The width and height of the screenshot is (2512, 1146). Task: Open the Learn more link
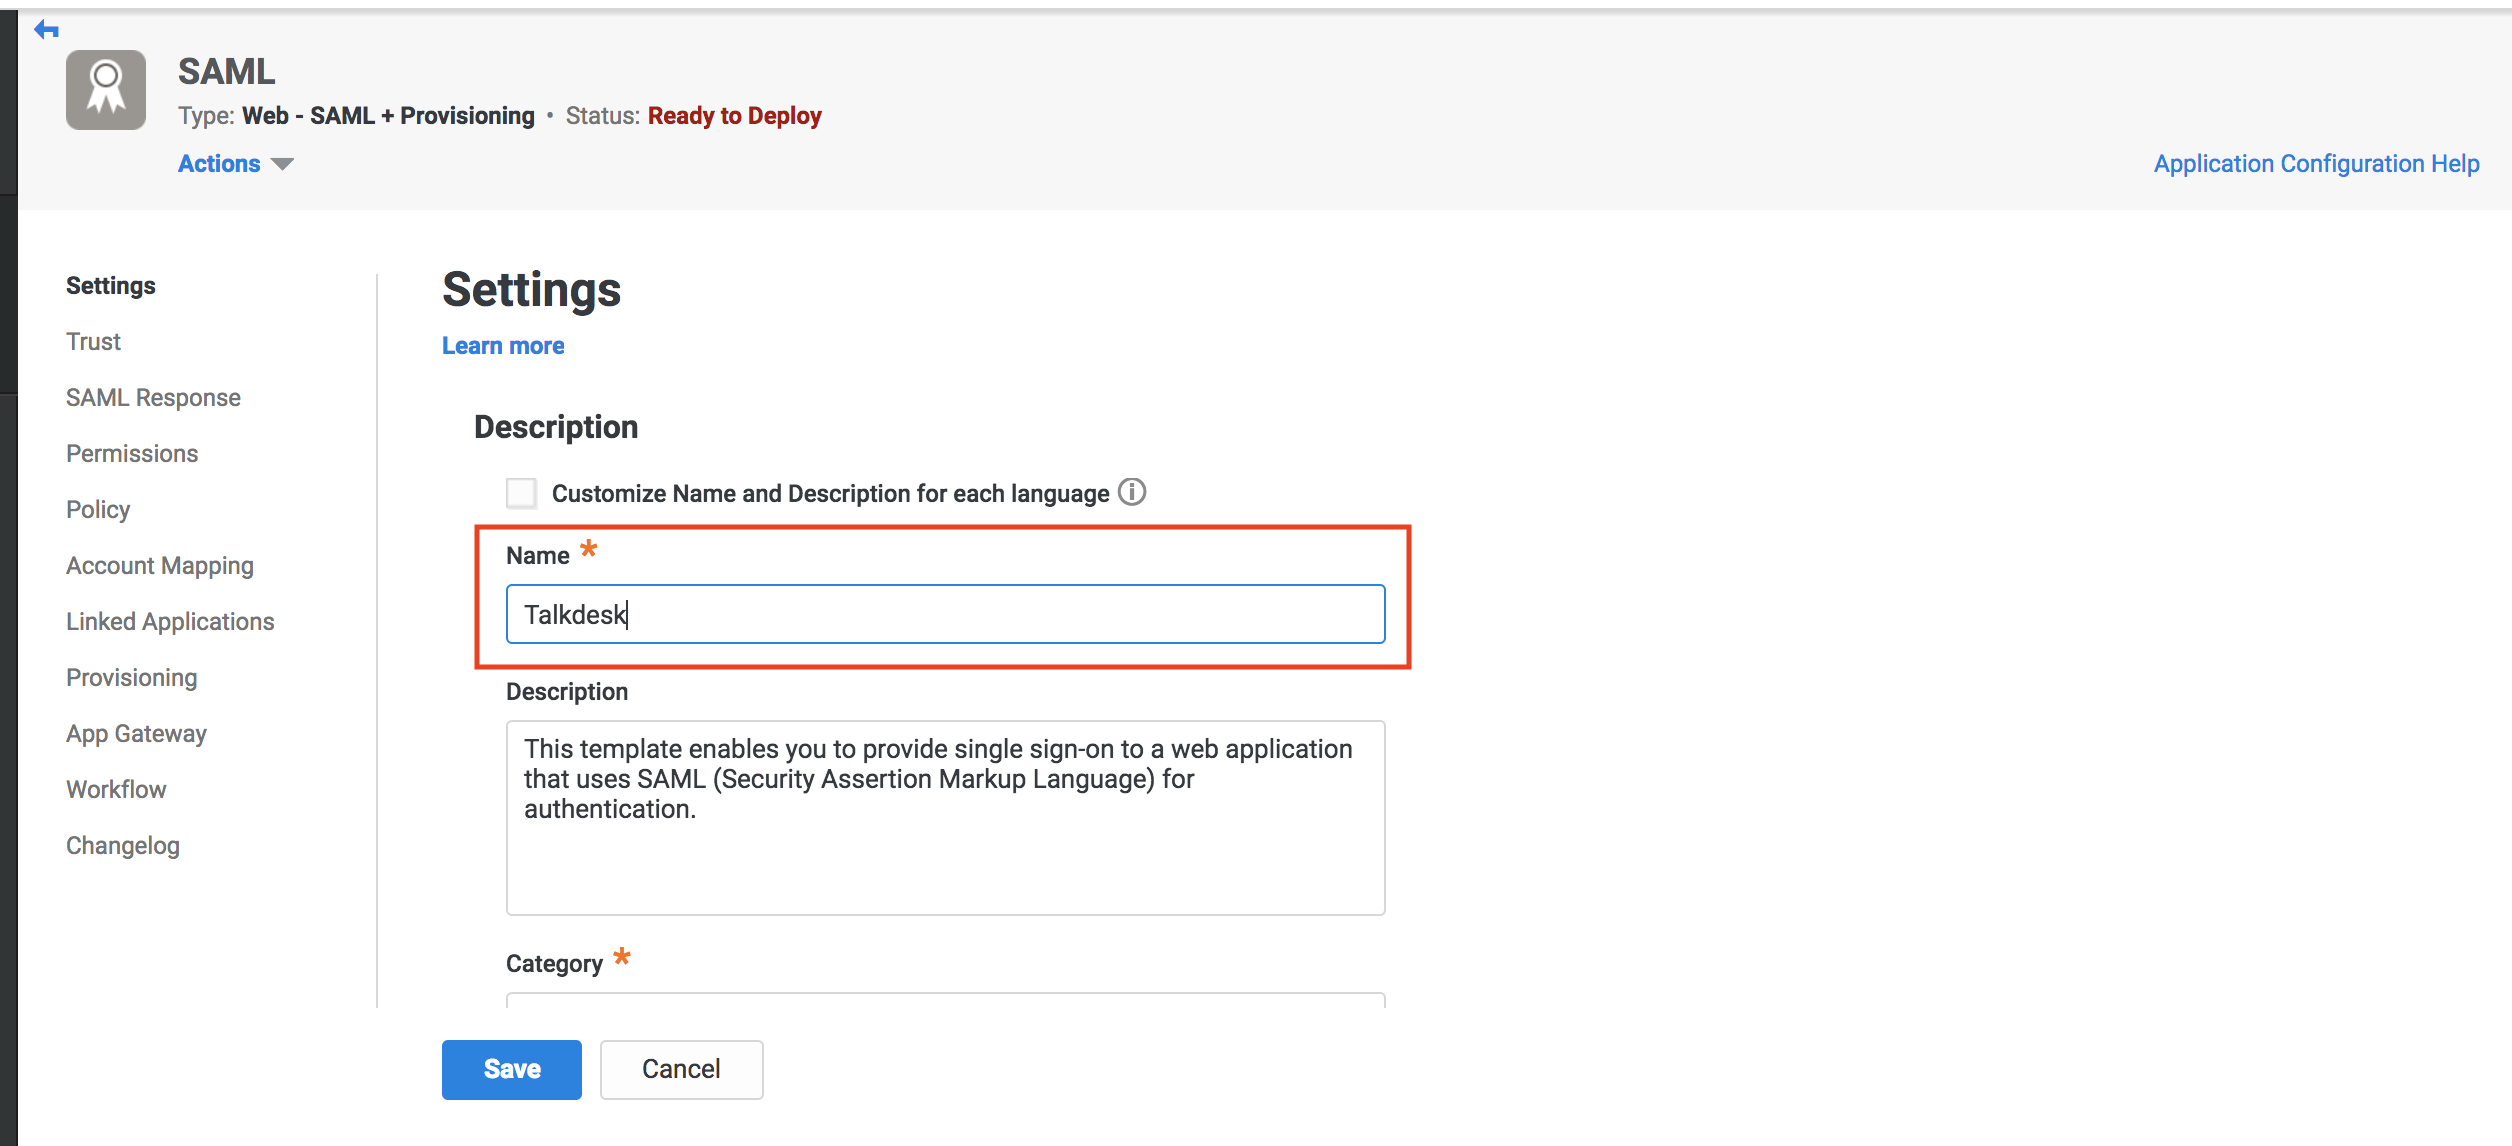(x=503, y=346)
